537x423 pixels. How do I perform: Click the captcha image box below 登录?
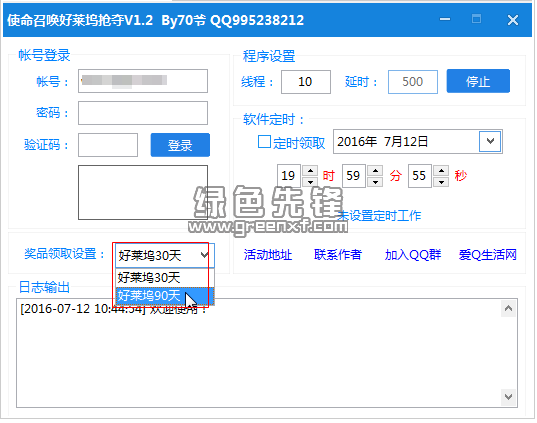pos(143,192)
